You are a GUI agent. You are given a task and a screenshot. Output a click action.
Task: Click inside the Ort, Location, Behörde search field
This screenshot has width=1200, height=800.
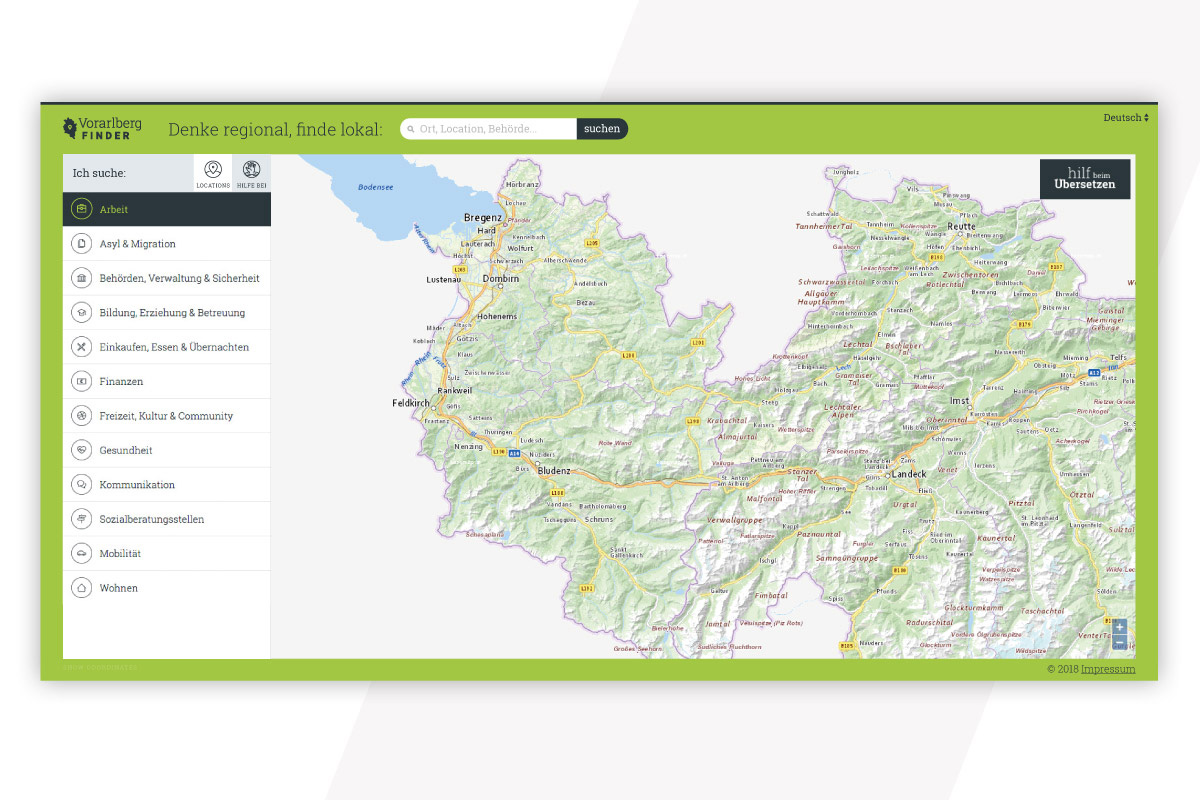(488, 128)
